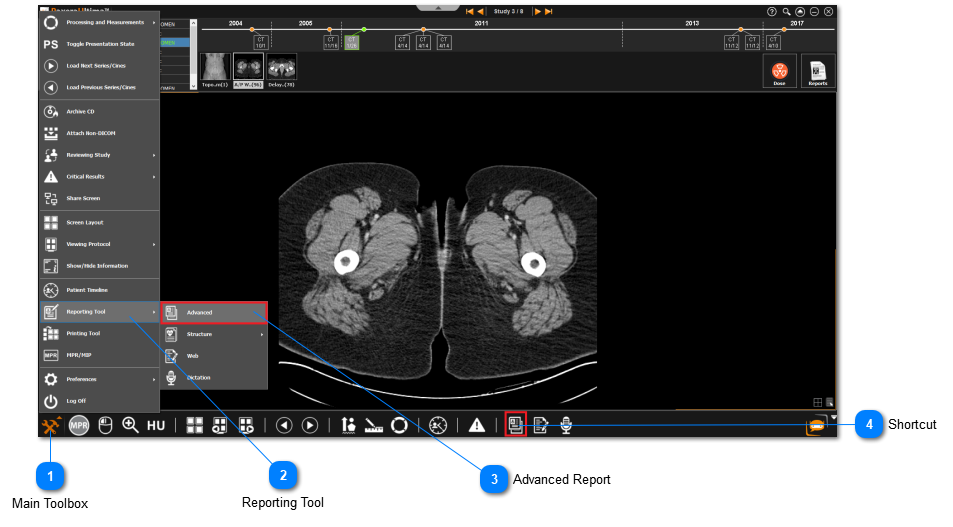Select the Delay series thumbnail

(282, 67)
